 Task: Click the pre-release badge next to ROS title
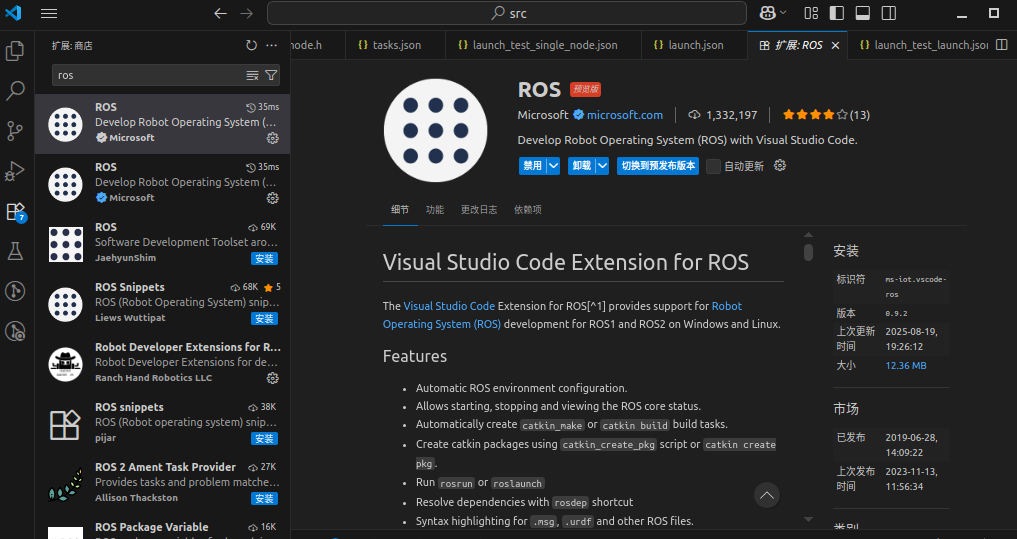point(585,90)
